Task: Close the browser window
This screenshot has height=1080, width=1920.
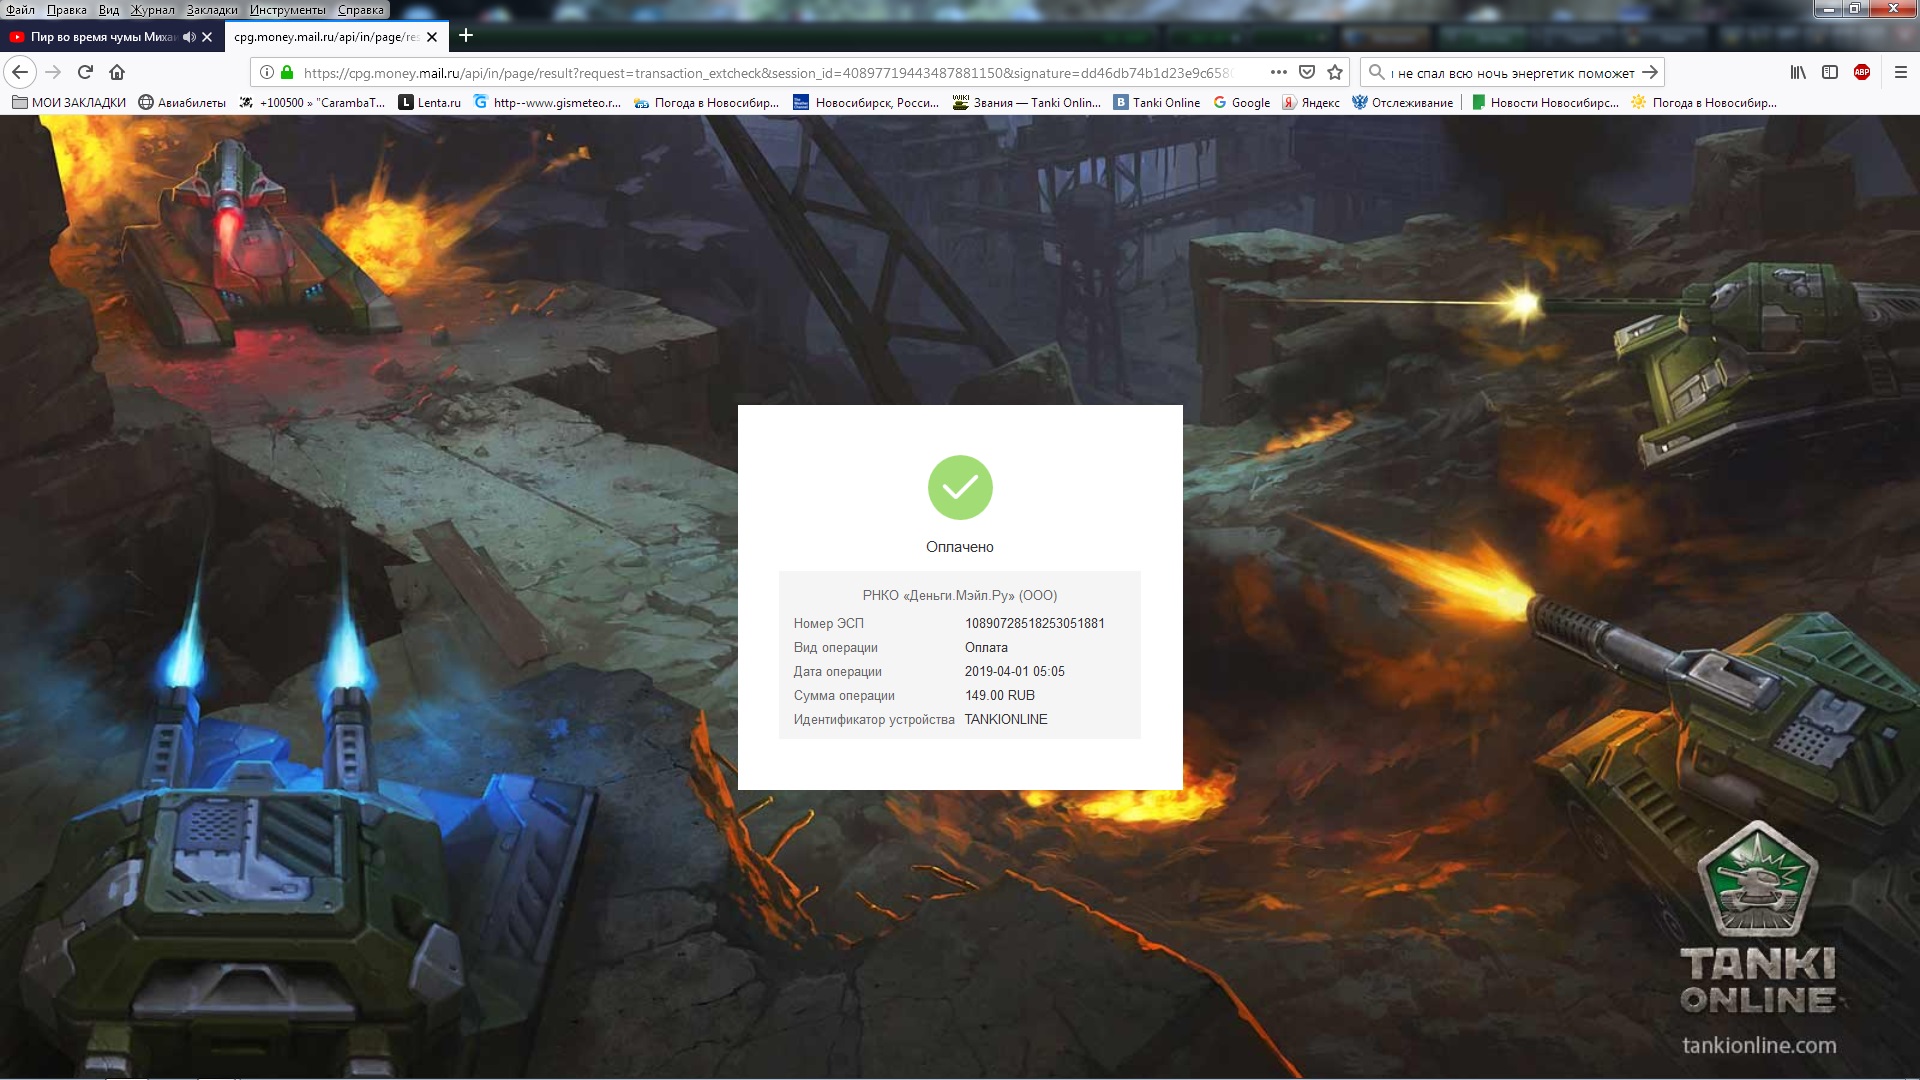Action: [x=1893, y=9]
